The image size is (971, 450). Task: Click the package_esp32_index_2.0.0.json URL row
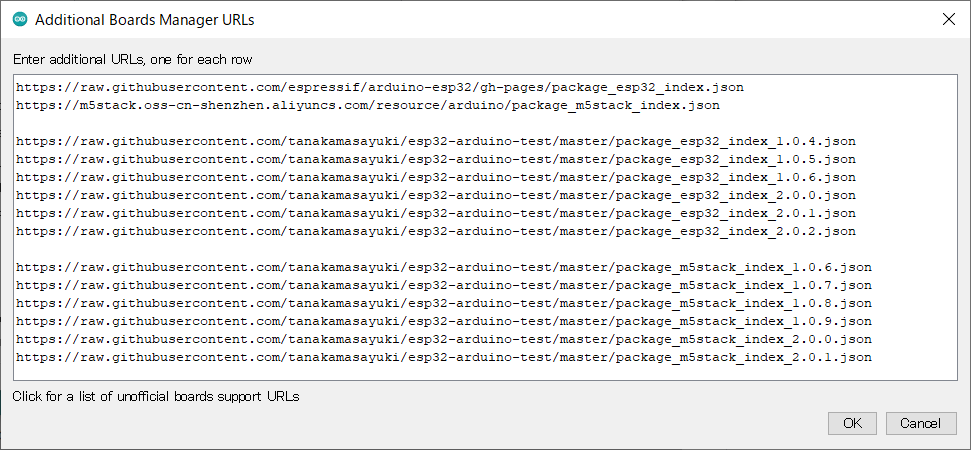click(x=436, y=196)
